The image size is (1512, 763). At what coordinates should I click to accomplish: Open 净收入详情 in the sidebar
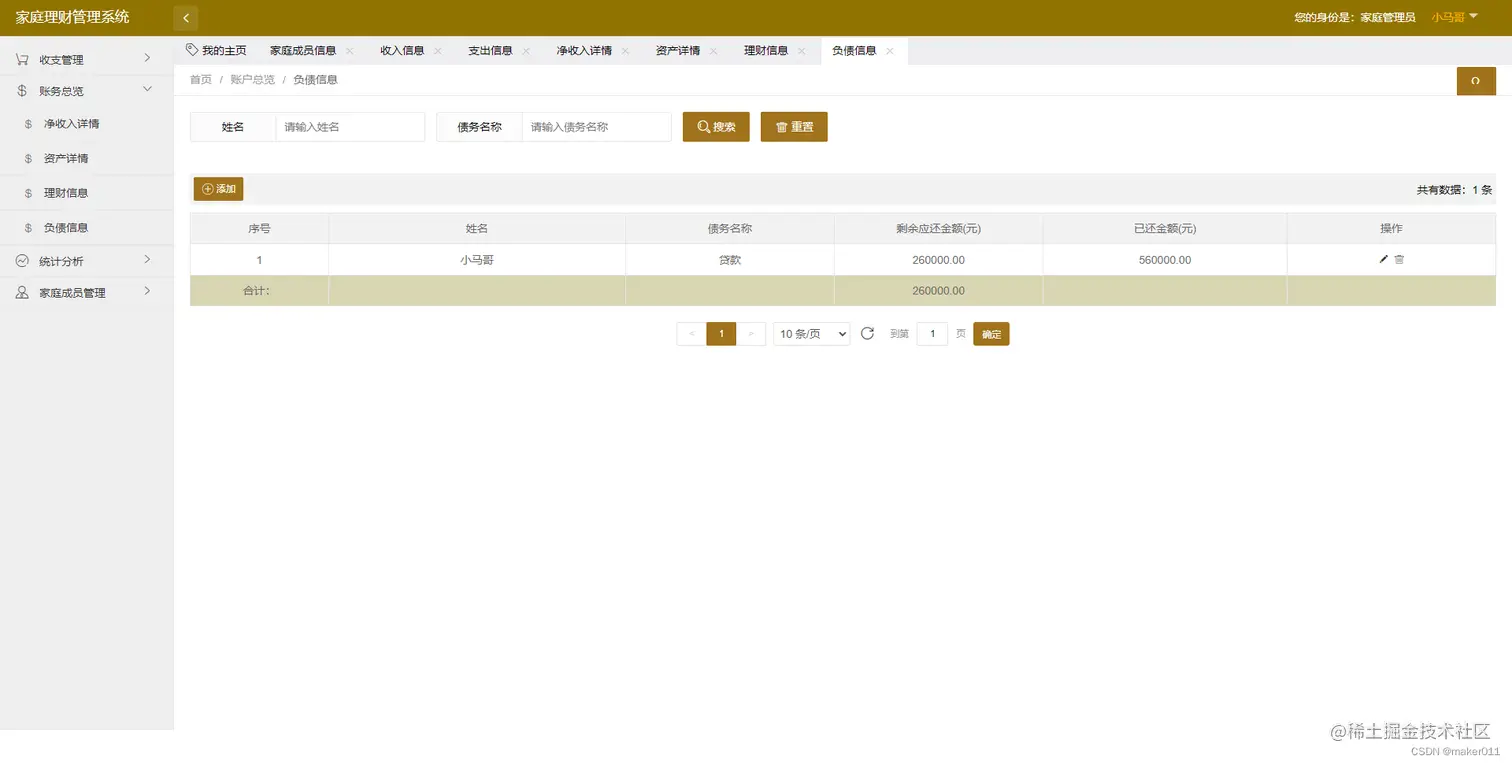(x=87, y=124)
